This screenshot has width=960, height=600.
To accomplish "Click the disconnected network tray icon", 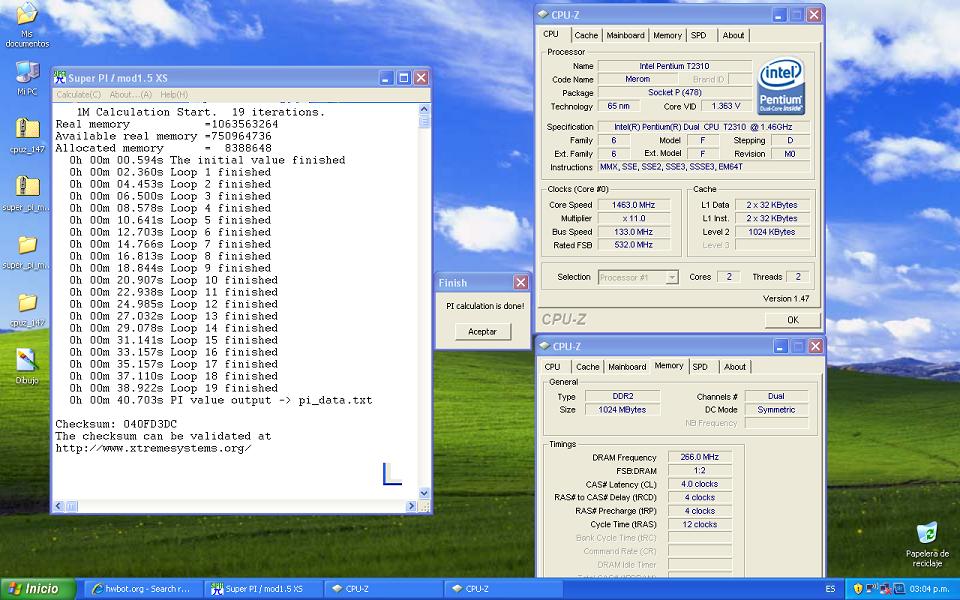I will tap(886, 589).
